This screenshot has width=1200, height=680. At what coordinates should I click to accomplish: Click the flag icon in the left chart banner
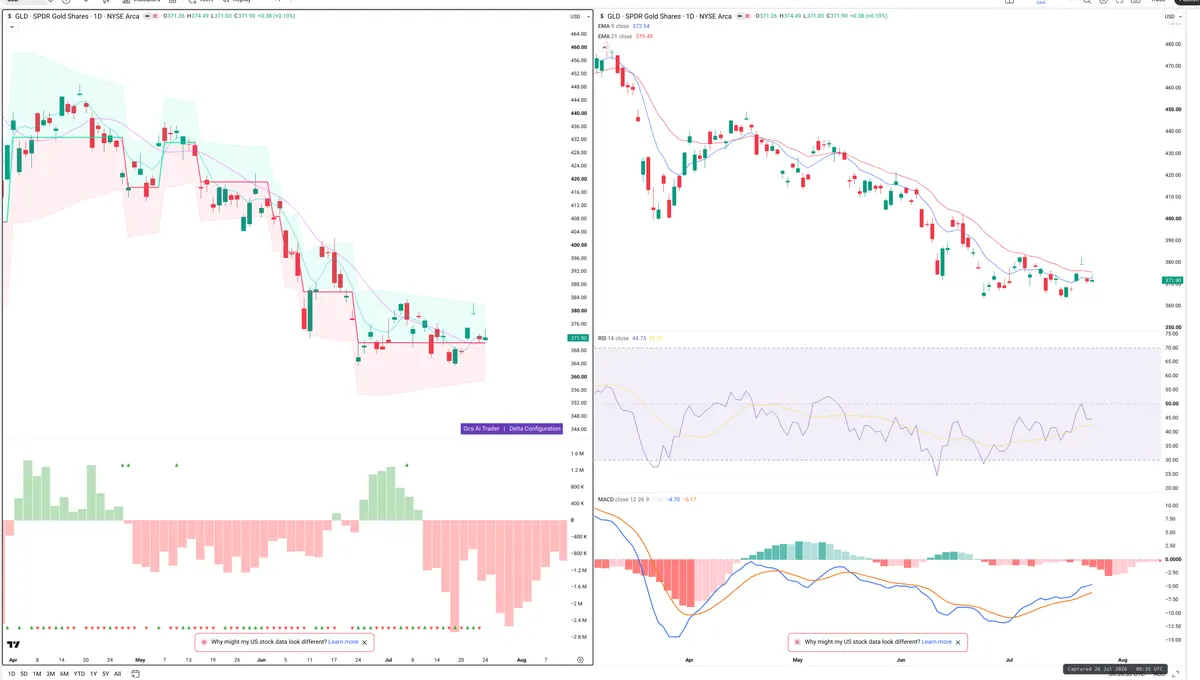point(204,642)
